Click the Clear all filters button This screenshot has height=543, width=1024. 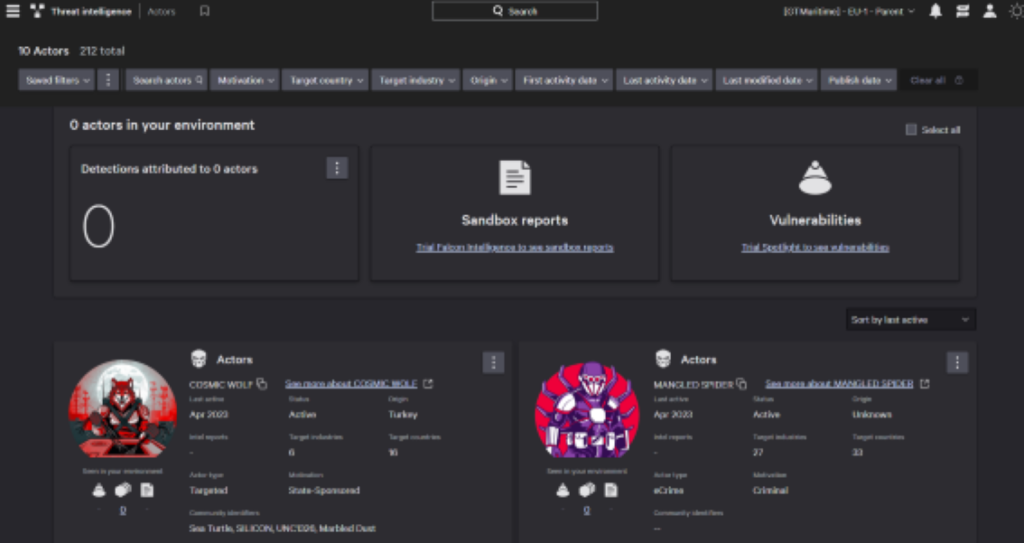coord(937,80)
